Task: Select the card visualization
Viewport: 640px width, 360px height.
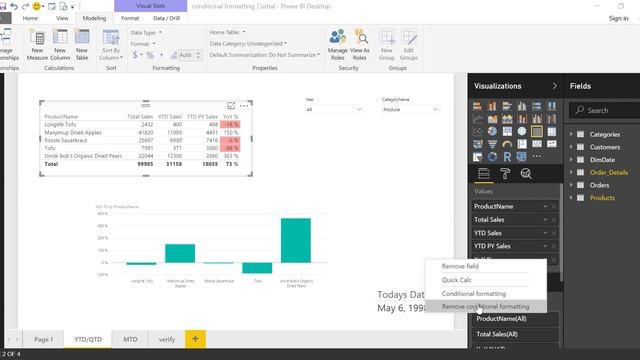Action: click(537, 144)
